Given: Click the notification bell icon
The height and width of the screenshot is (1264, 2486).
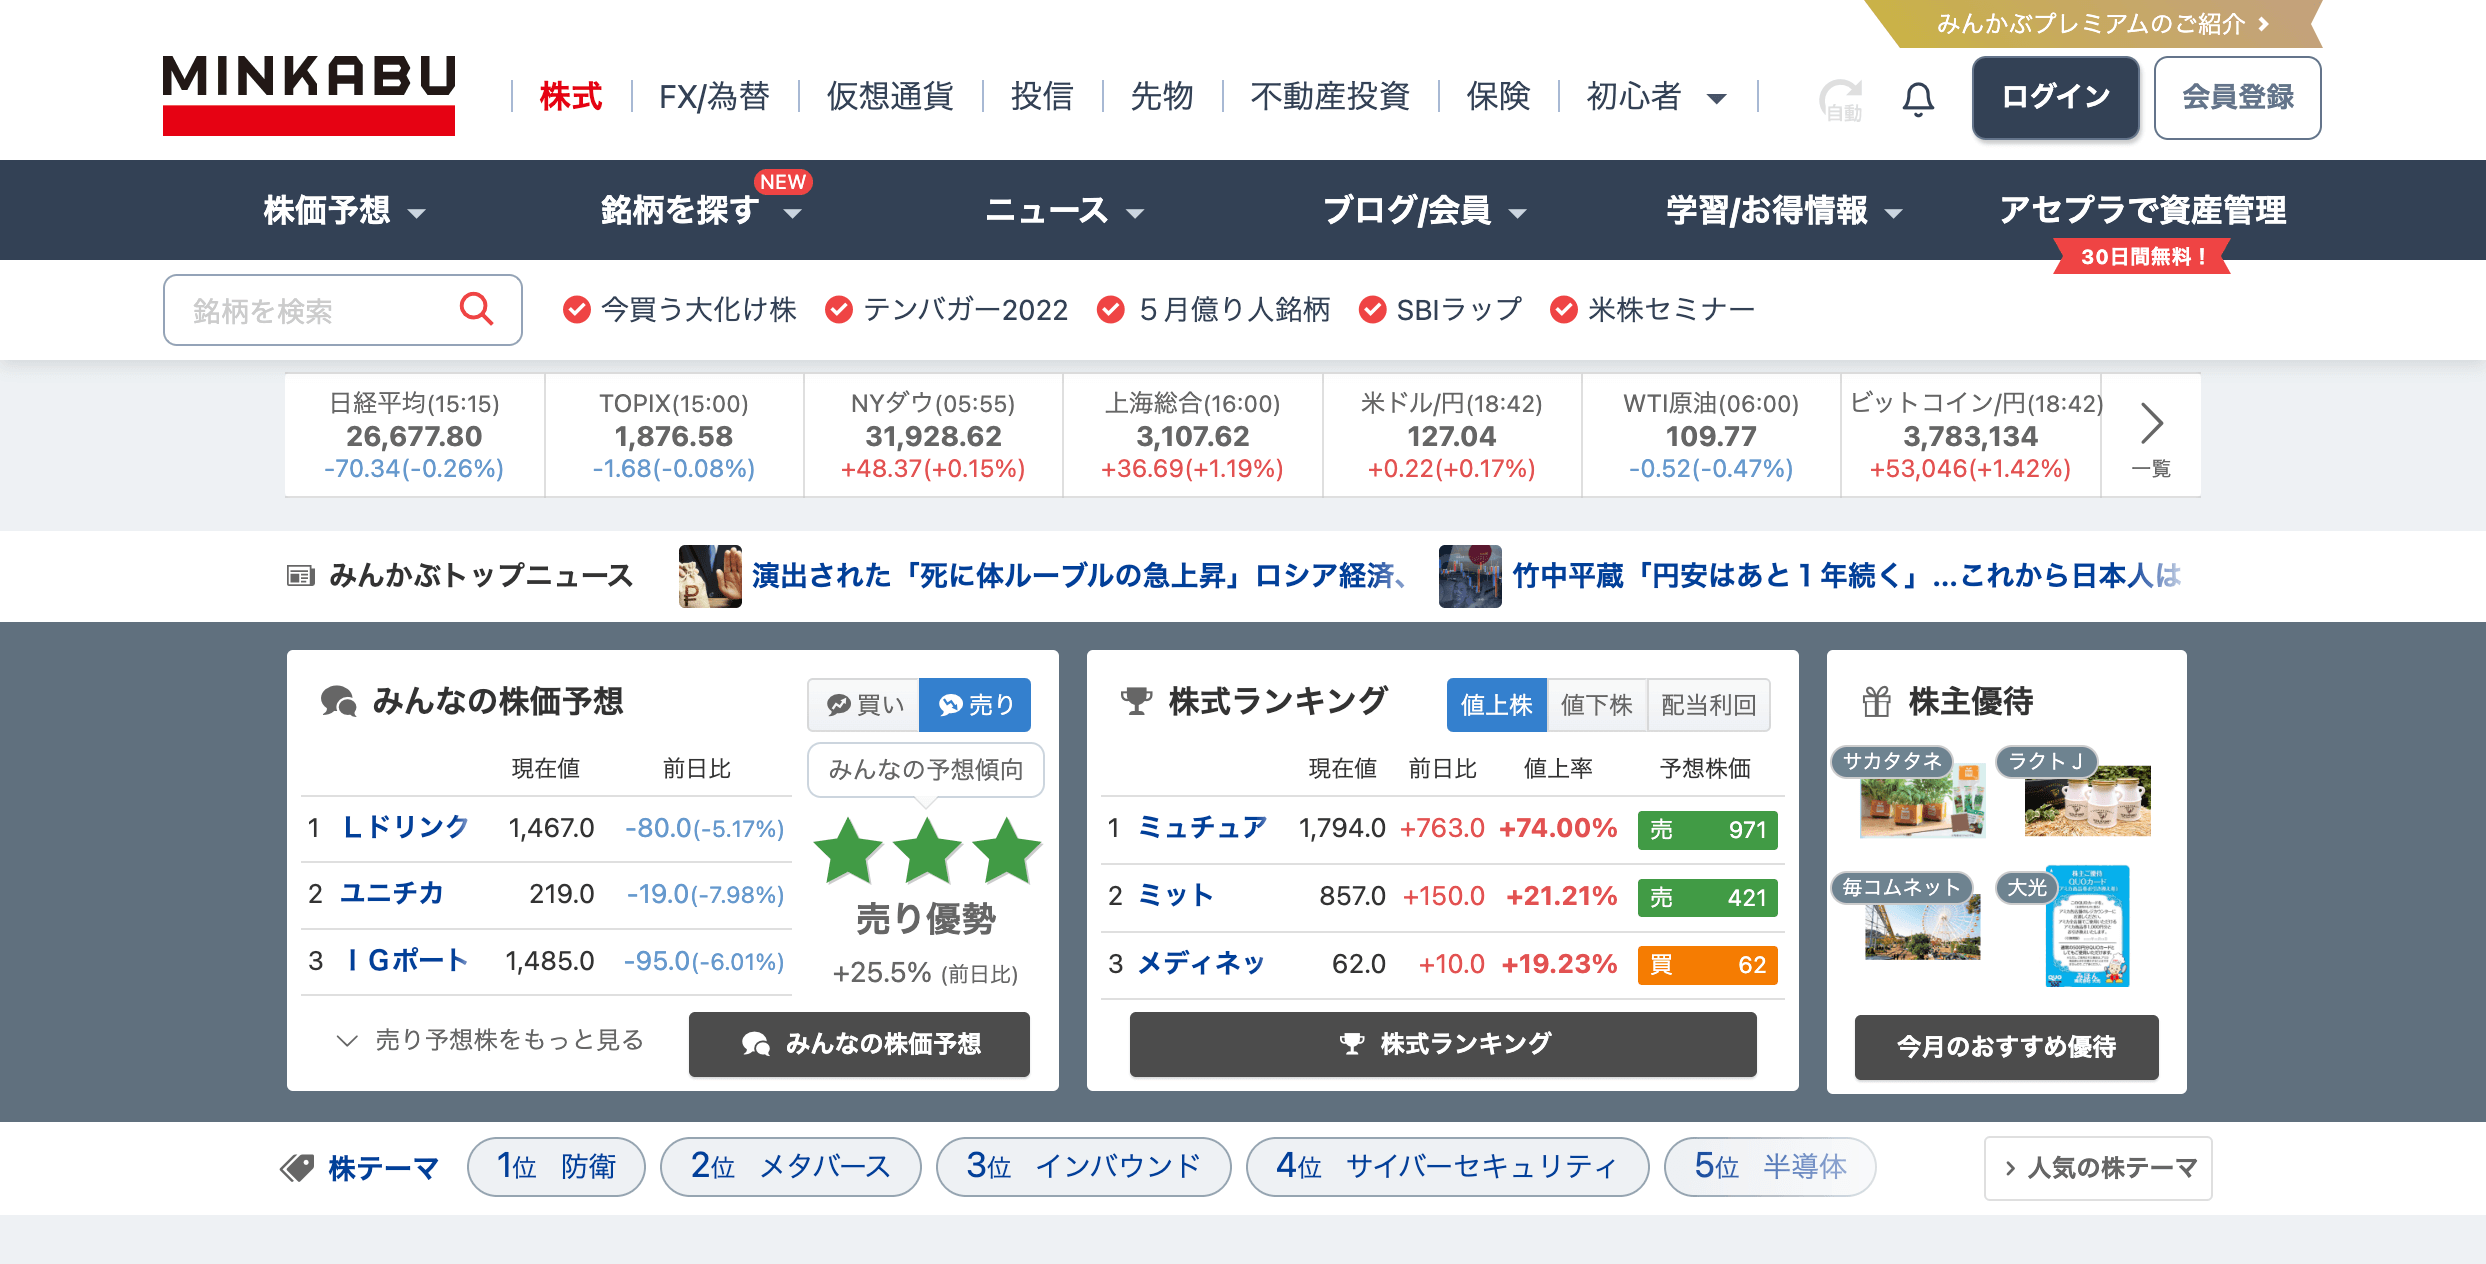Looking at the screenshot, I should click(1917, 99).
